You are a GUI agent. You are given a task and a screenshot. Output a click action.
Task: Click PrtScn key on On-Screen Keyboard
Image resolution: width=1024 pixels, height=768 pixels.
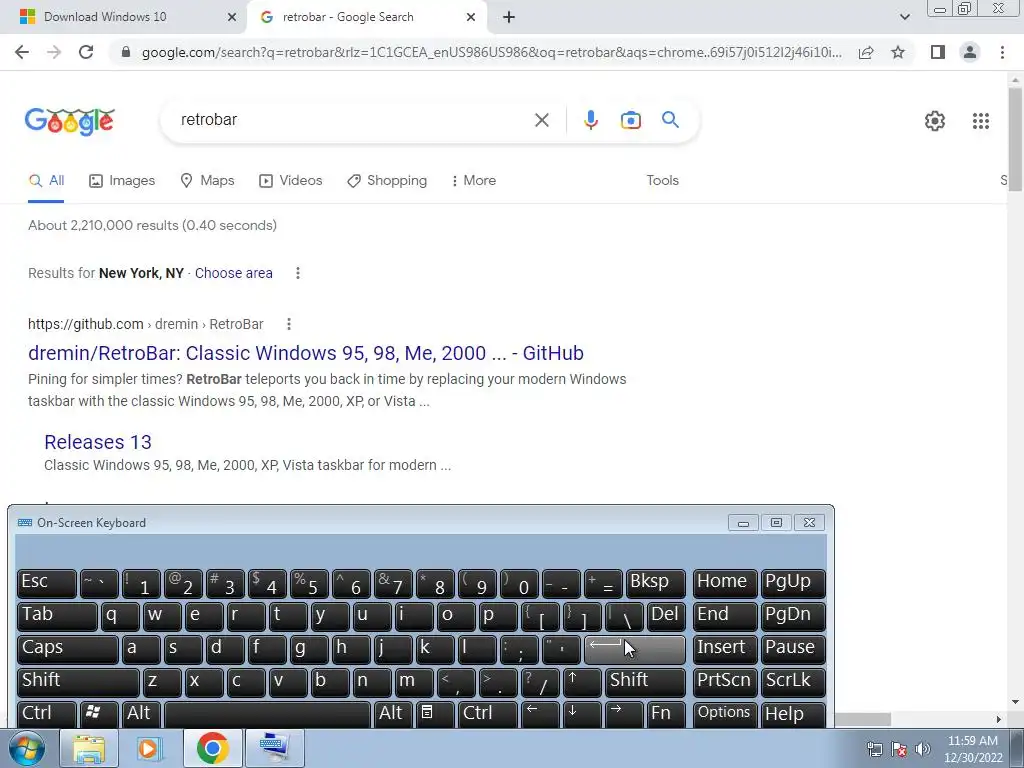(x=725, y=681)
